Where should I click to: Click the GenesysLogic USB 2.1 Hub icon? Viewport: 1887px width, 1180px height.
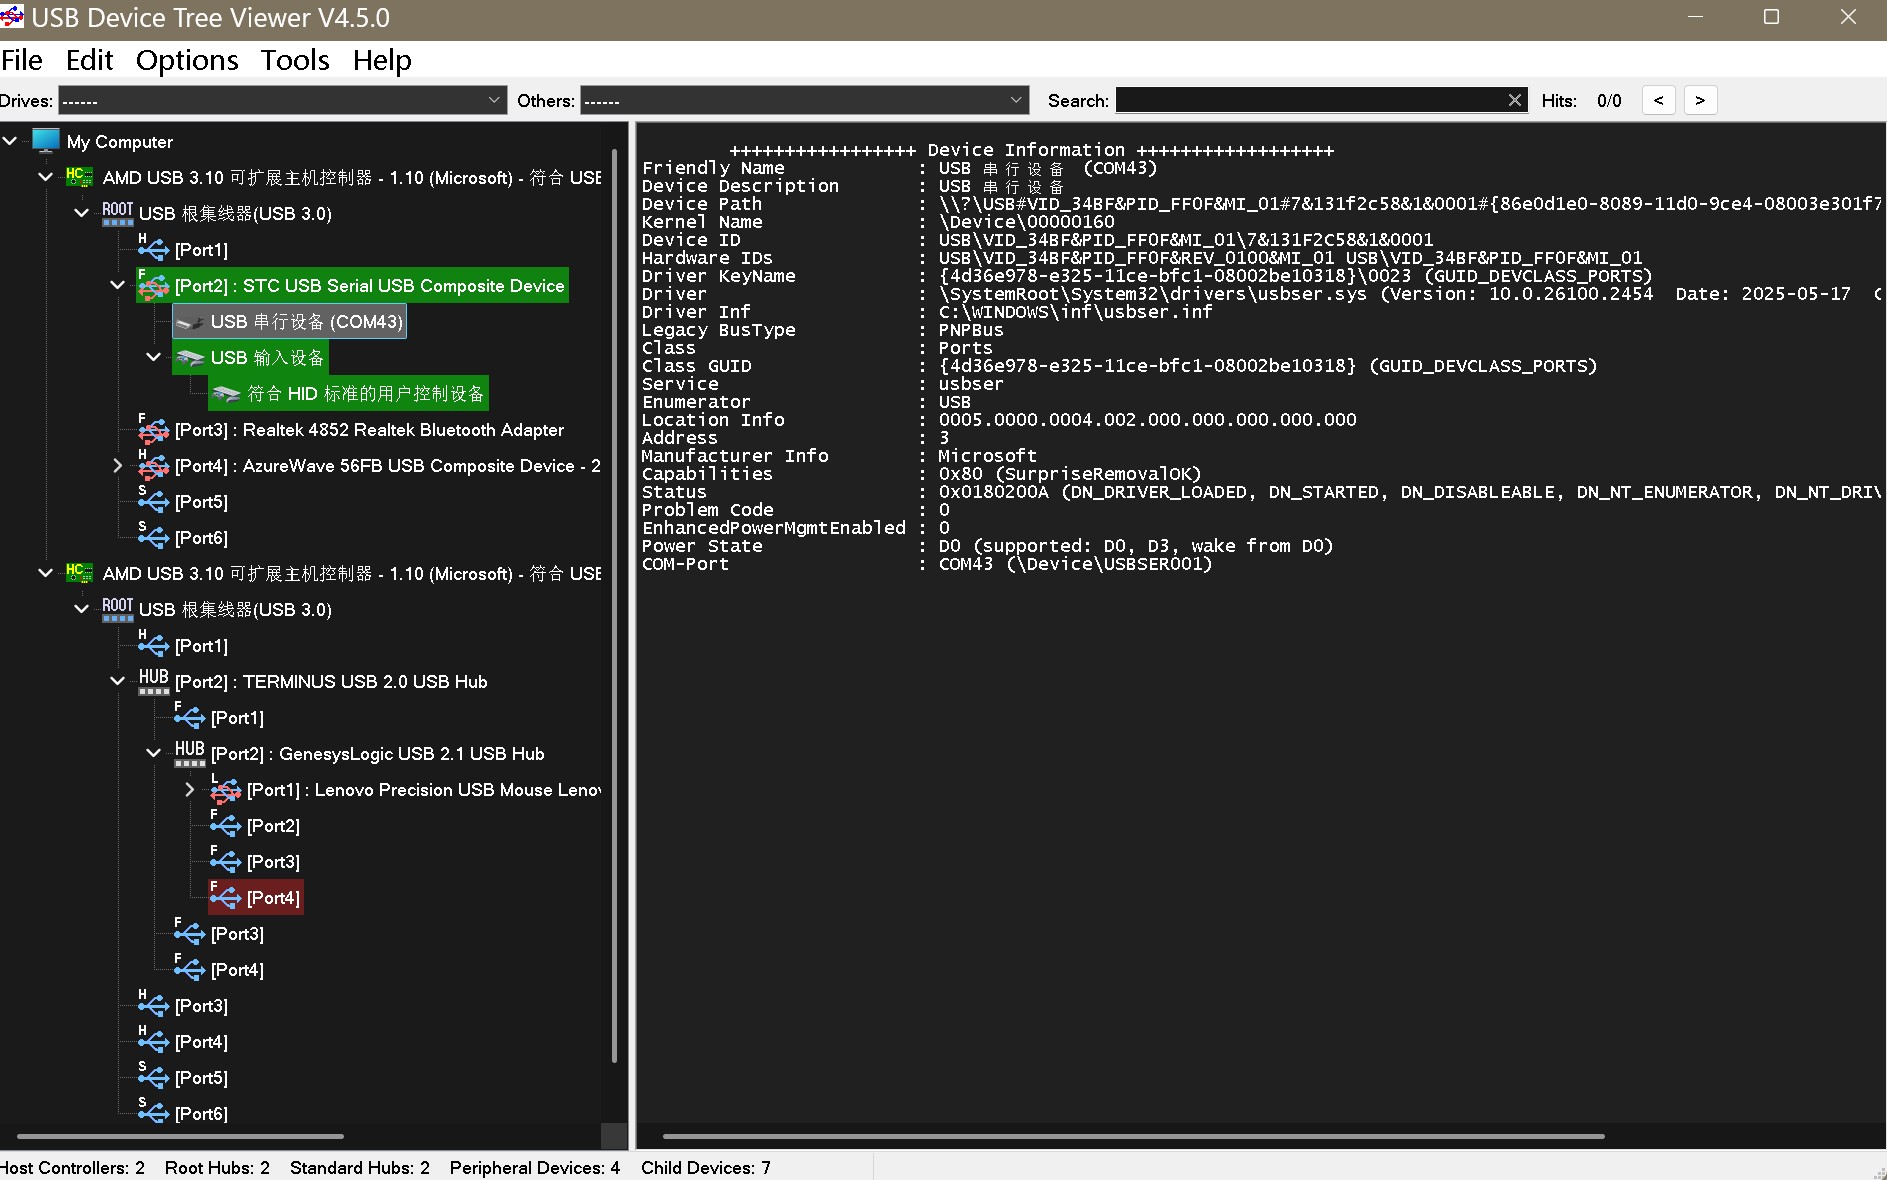(189, 753)
